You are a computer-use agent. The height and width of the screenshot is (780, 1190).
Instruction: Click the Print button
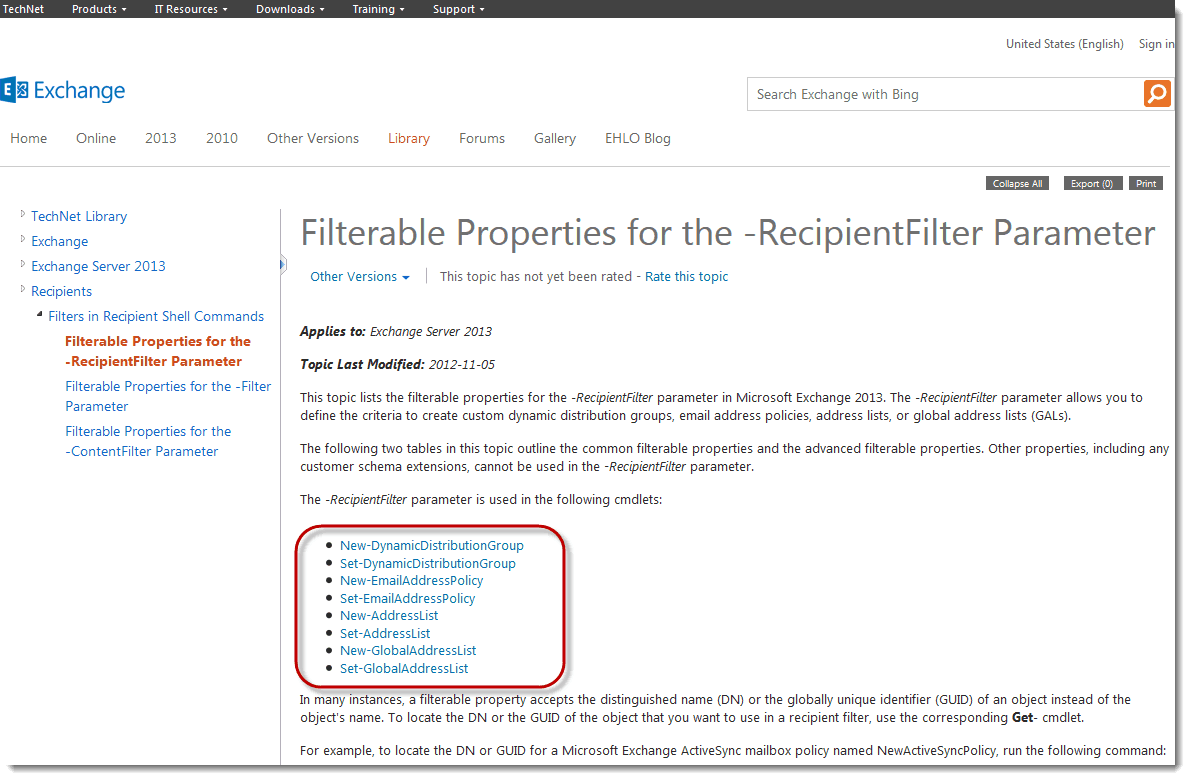1146,184
